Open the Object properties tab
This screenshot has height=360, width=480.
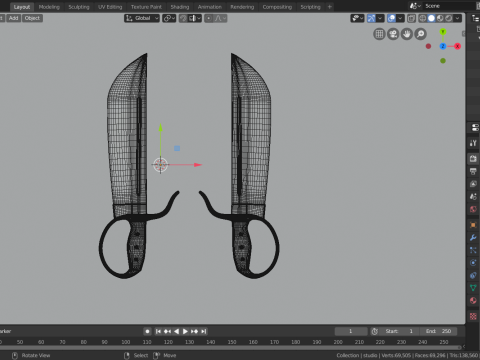[x=473, y=225]
